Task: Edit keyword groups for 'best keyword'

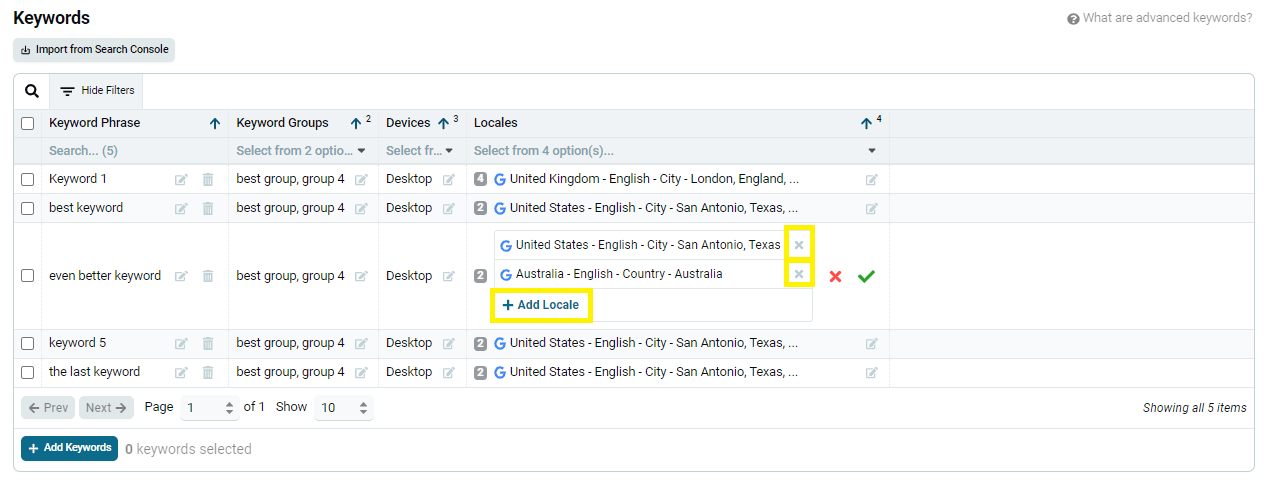Action: (361, 209)
